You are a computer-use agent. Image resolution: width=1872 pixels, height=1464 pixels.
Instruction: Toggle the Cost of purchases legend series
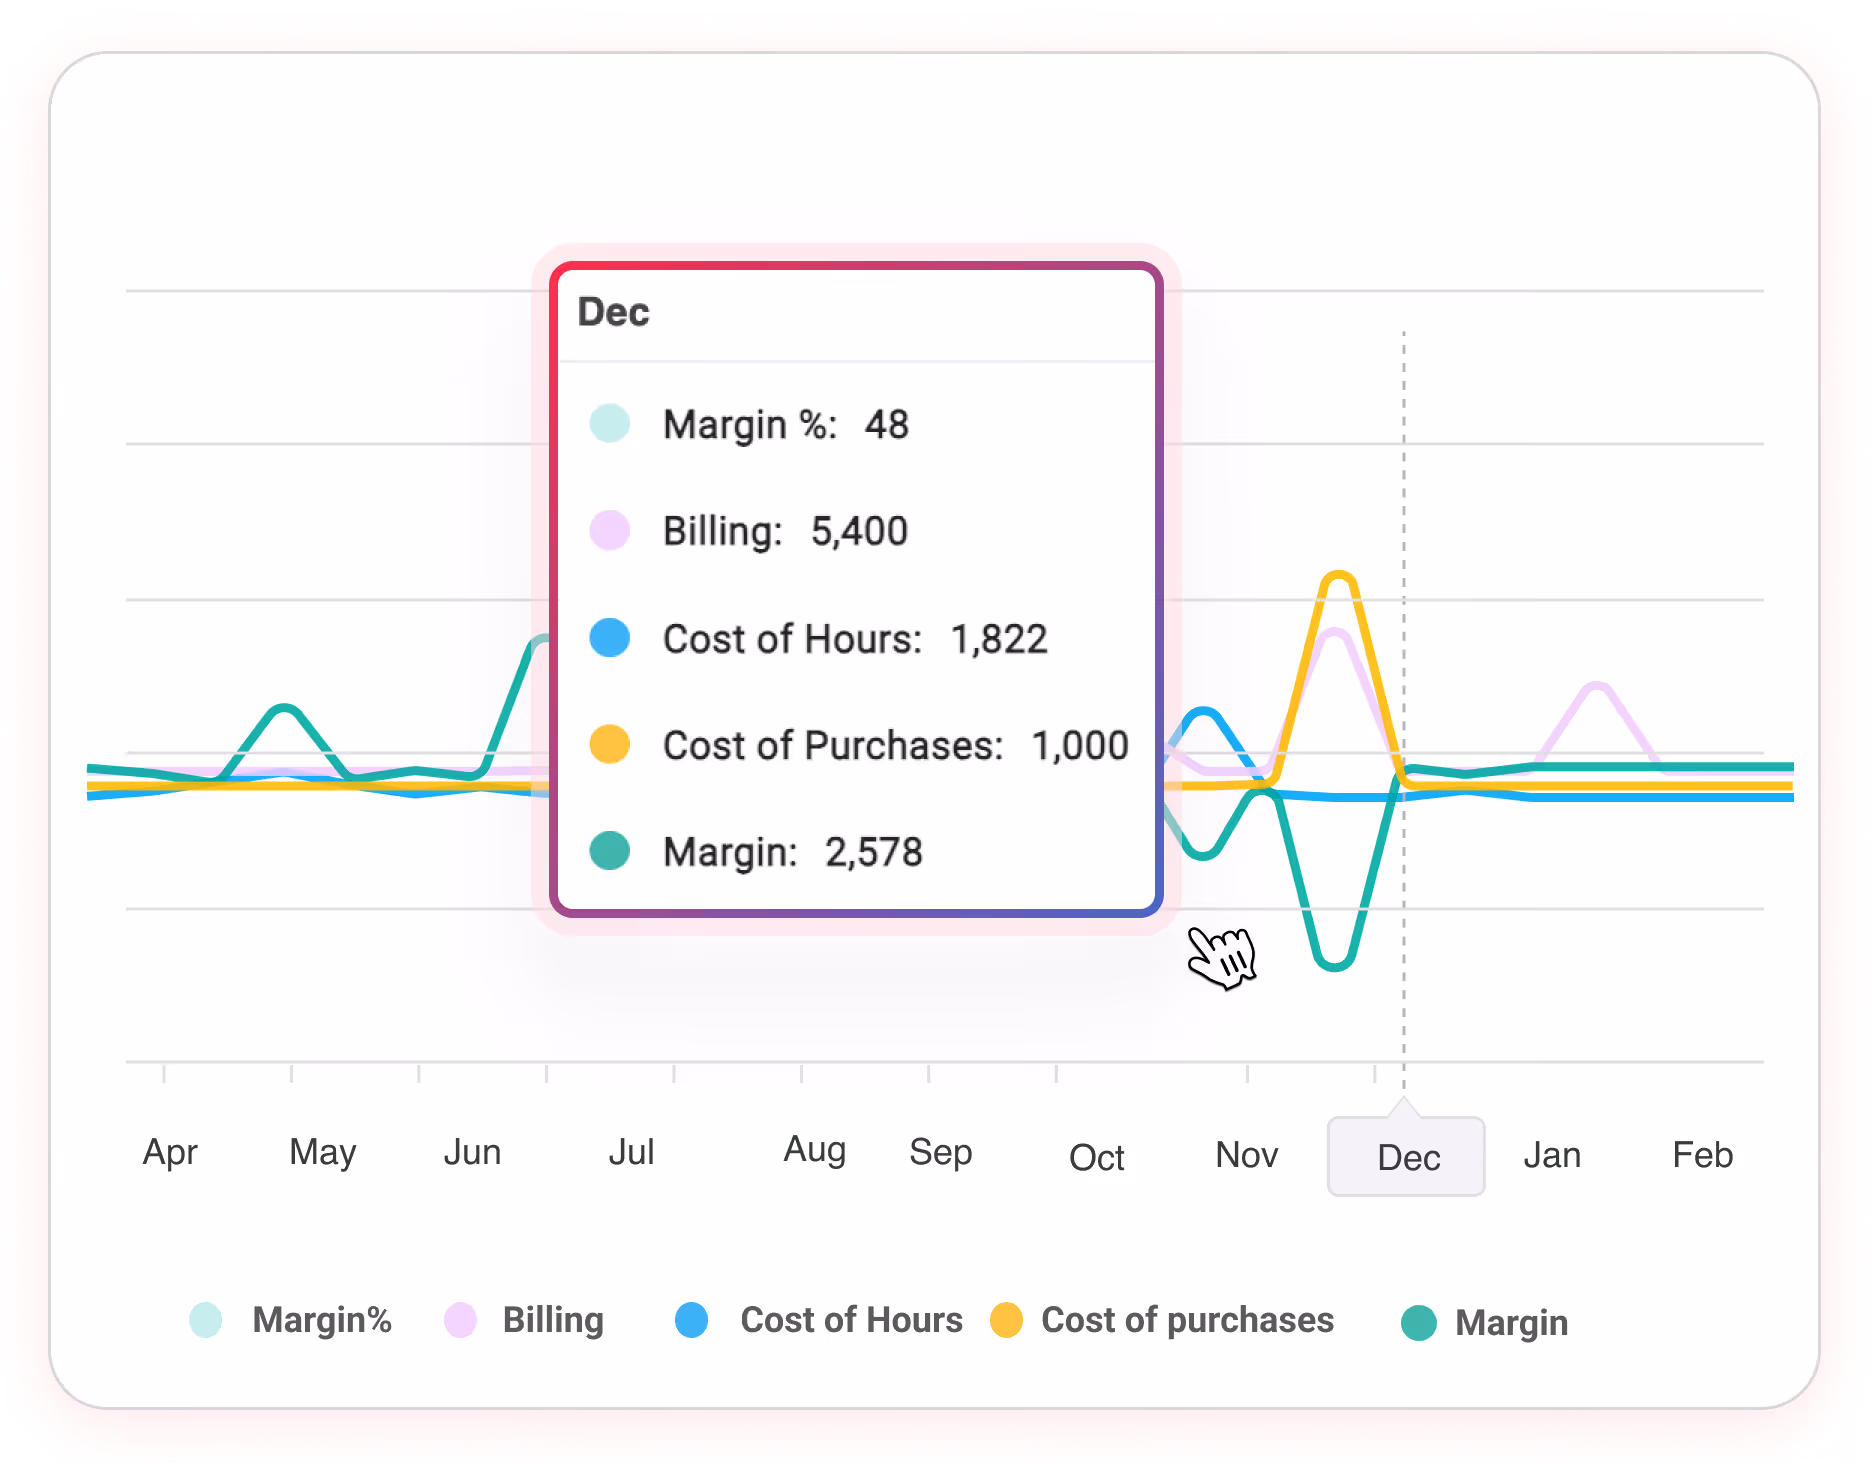pos(1161,1320)
